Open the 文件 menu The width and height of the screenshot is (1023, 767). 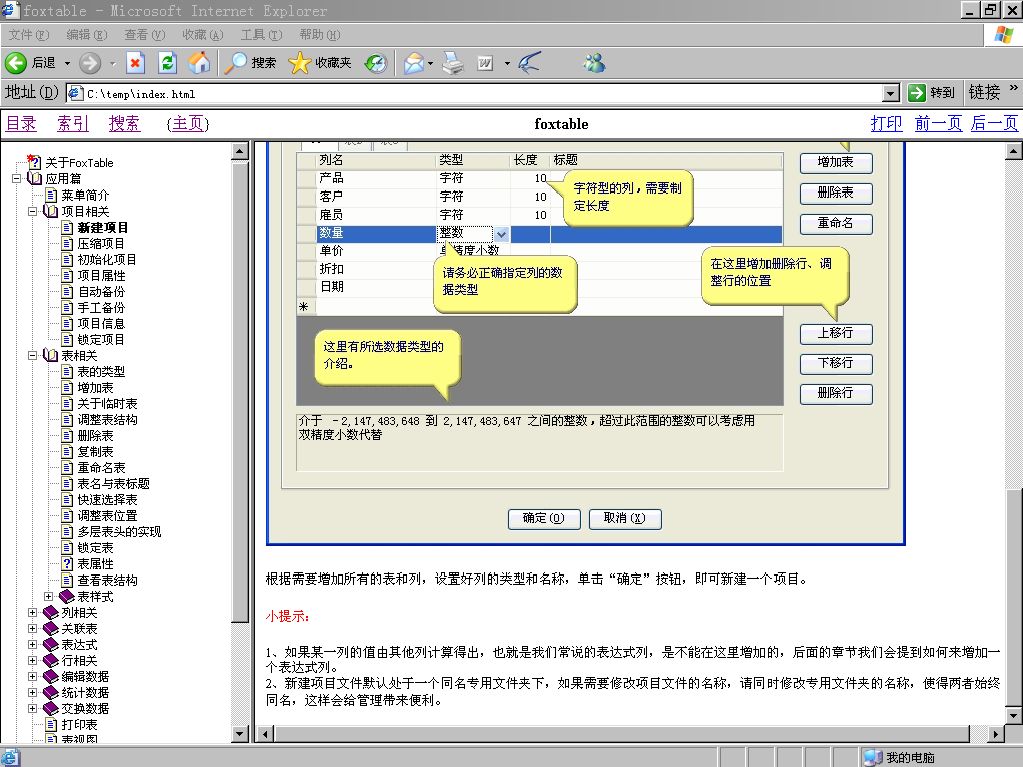(29, 35)
